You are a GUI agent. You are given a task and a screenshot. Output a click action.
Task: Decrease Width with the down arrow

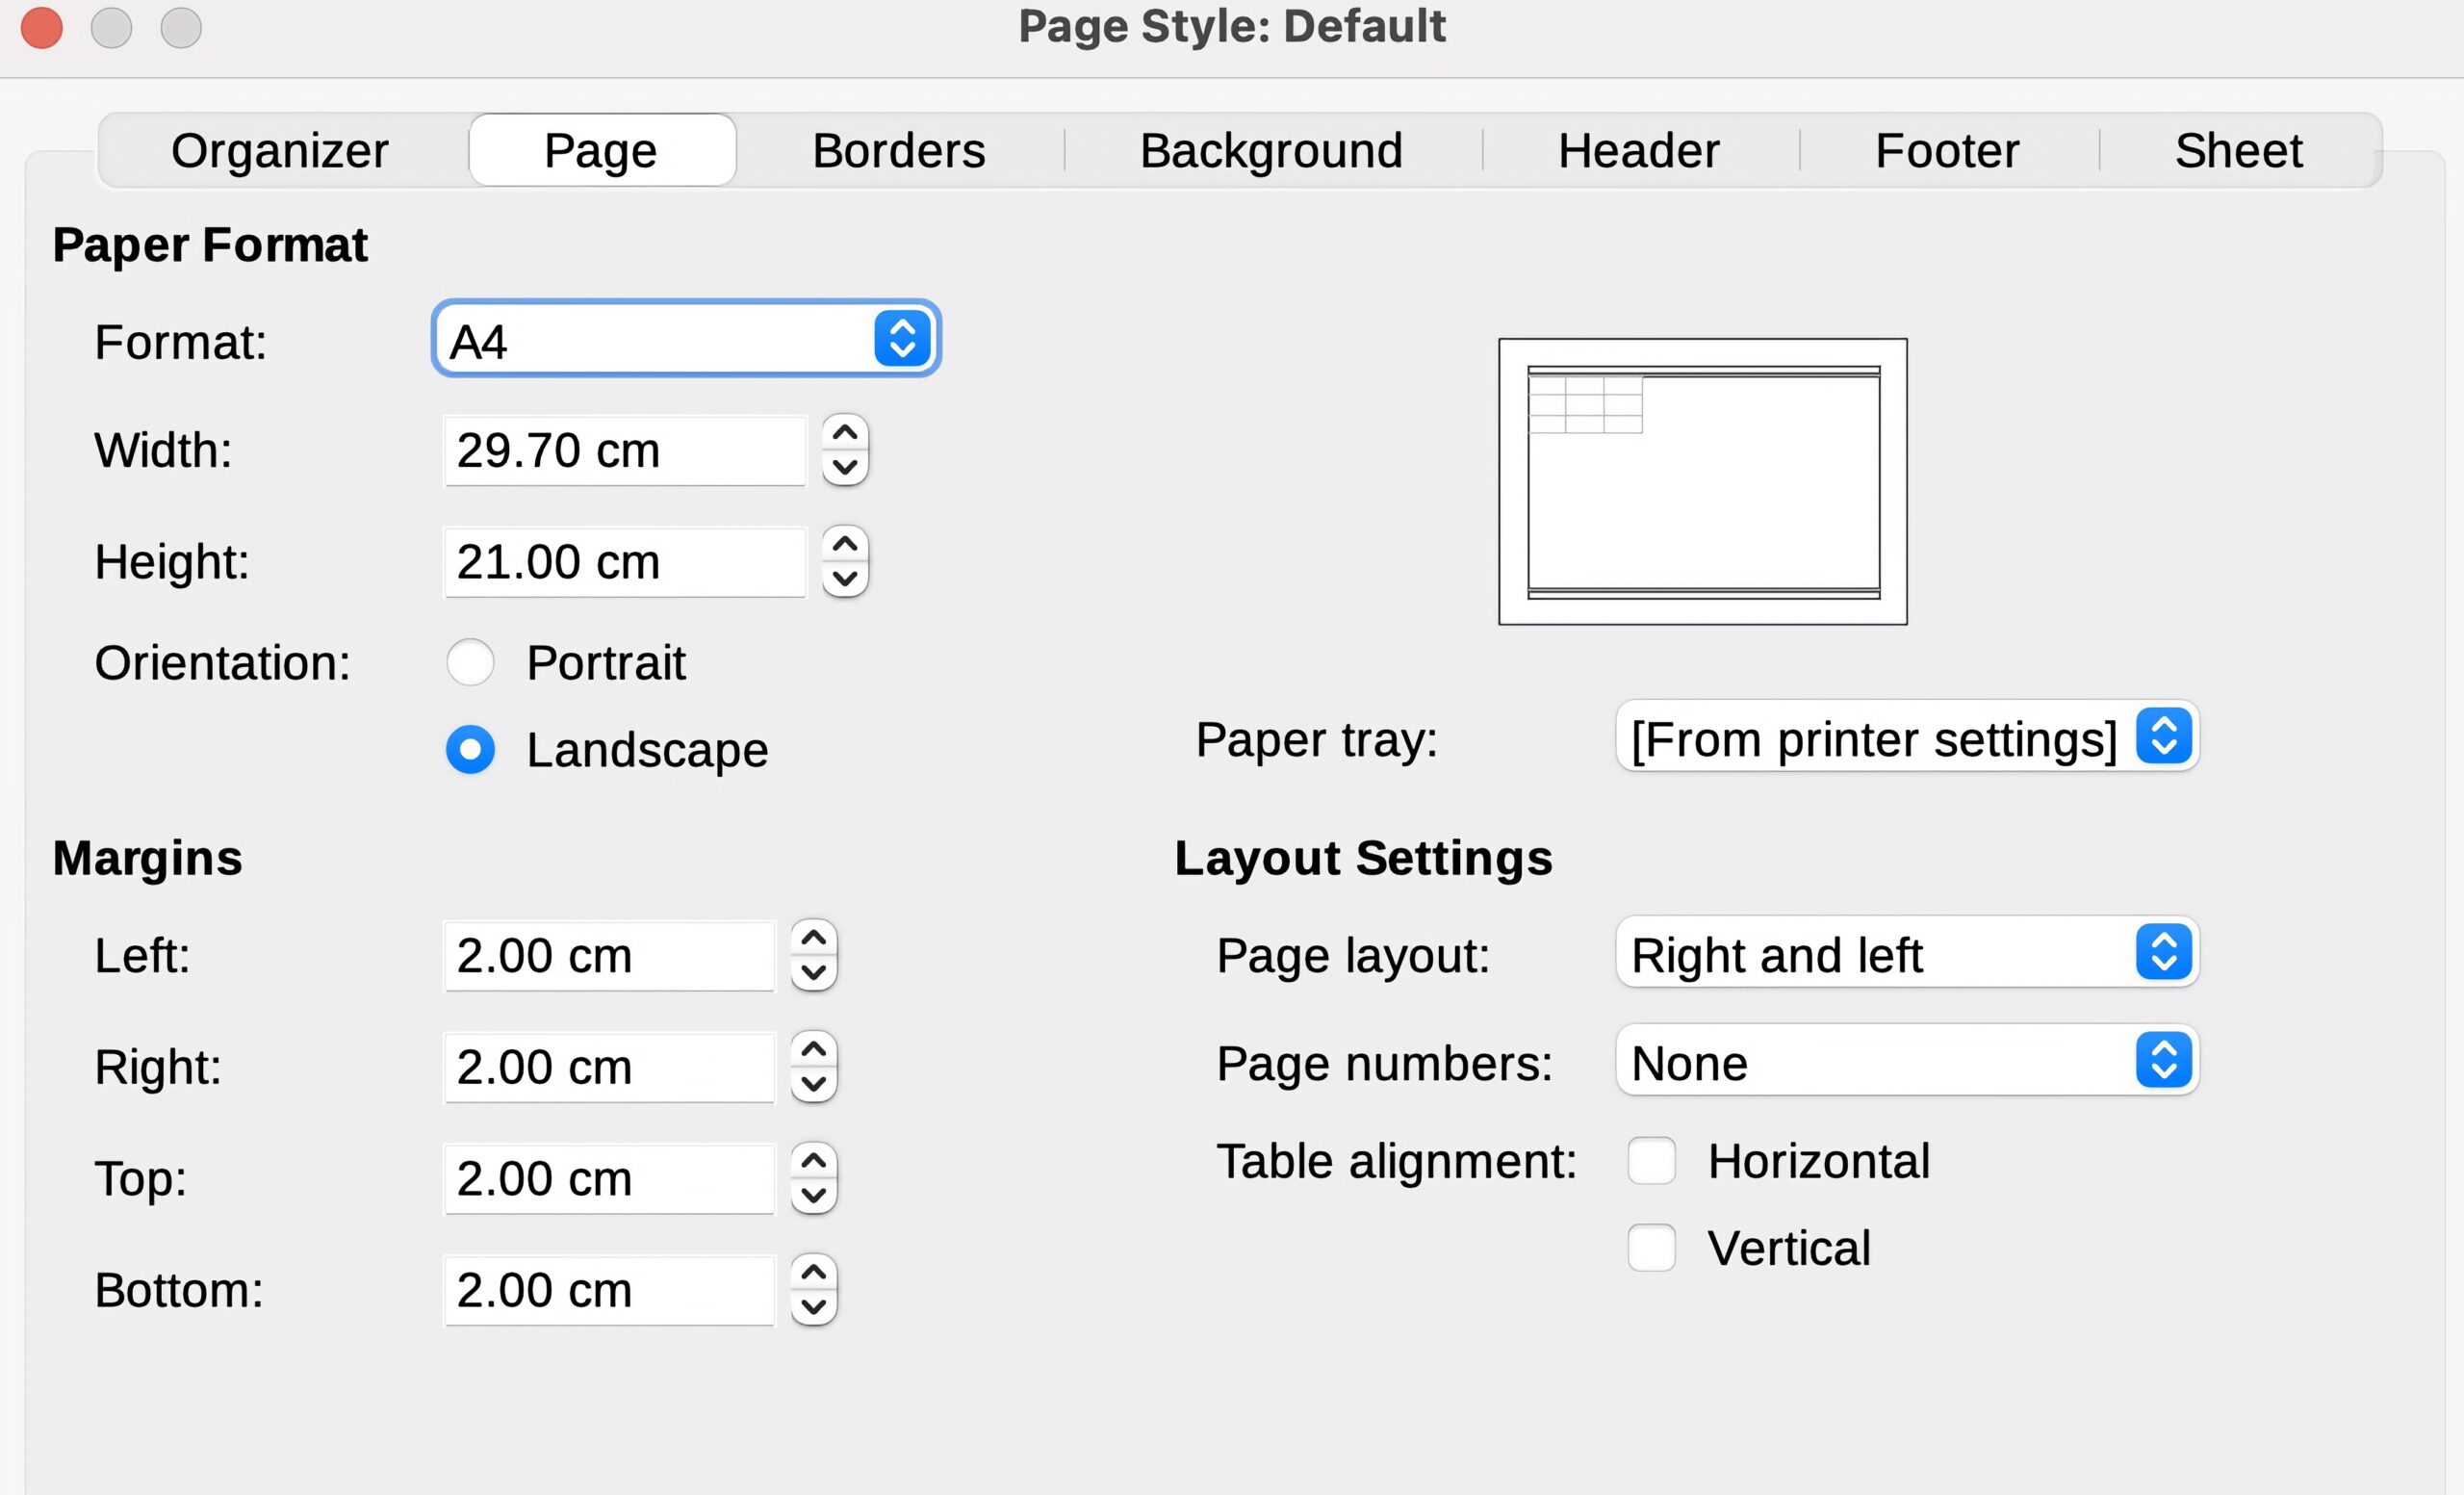click(845, 468)
